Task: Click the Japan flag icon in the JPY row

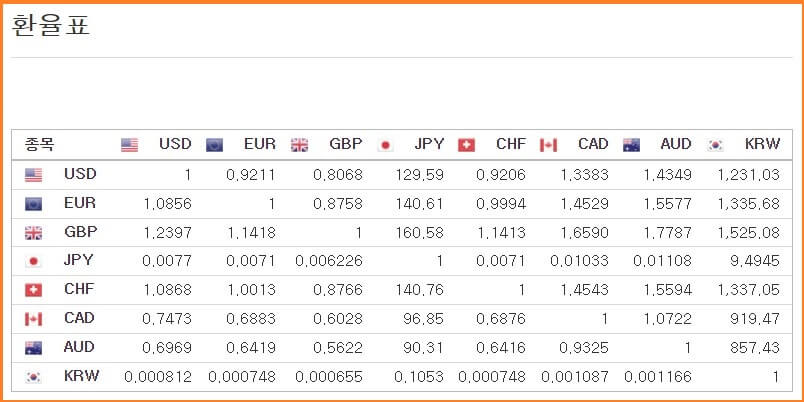Action: 33,262
